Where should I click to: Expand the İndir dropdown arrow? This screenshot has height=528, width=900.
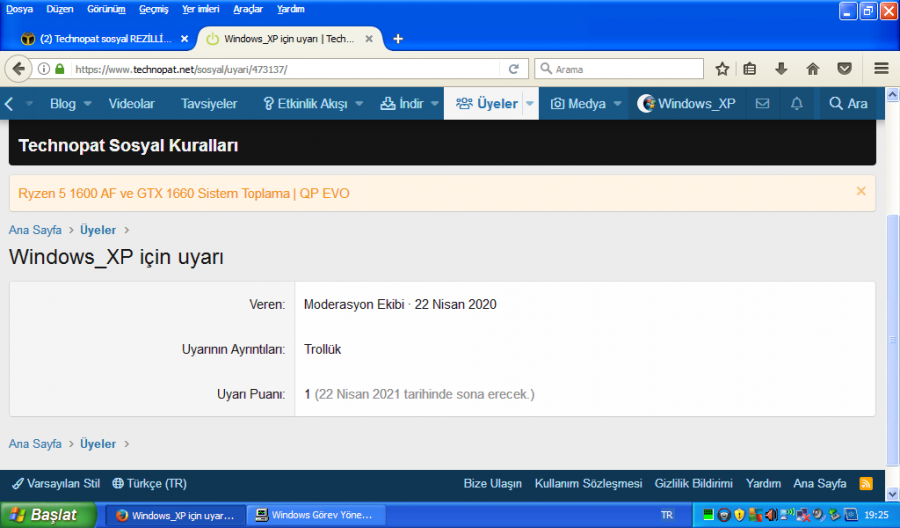coord(435,104)
